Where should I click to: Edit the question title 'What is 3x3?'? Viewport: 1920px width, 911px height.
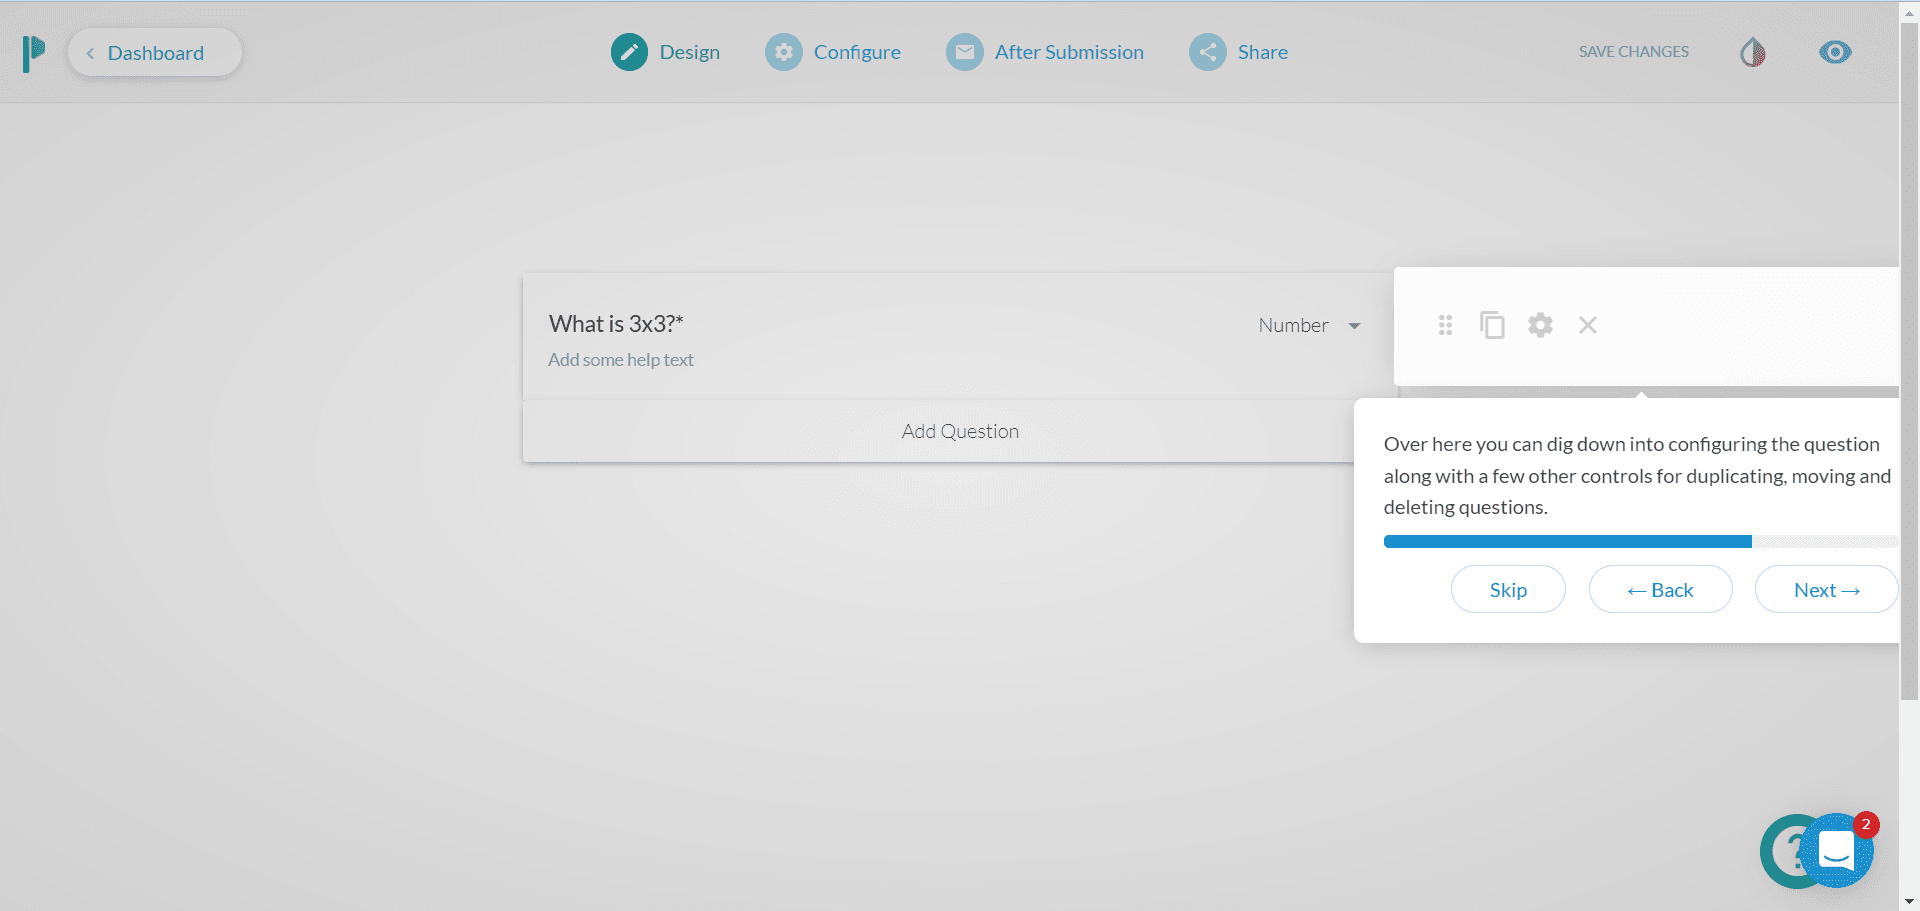[x=616, y=324]
